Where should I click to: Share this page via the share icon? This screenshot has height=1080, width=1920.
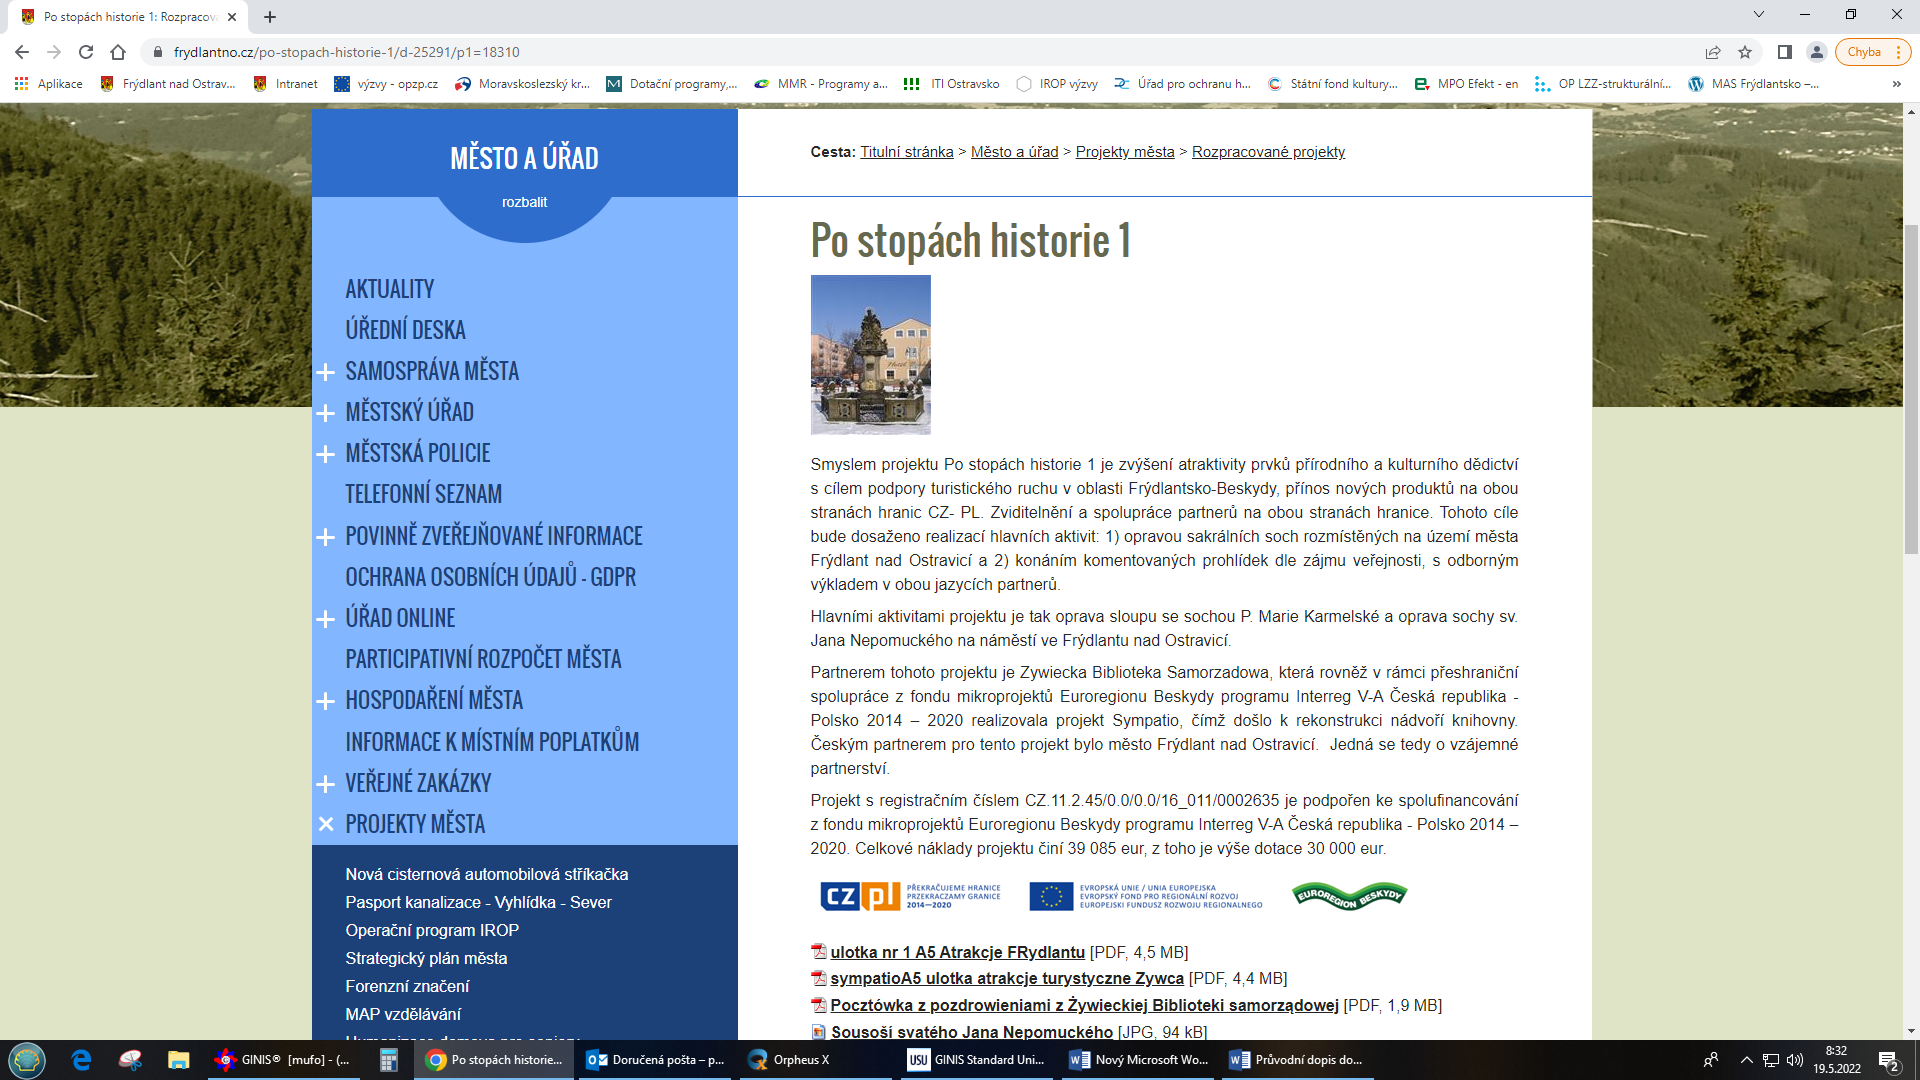(x=1713, y=52)
